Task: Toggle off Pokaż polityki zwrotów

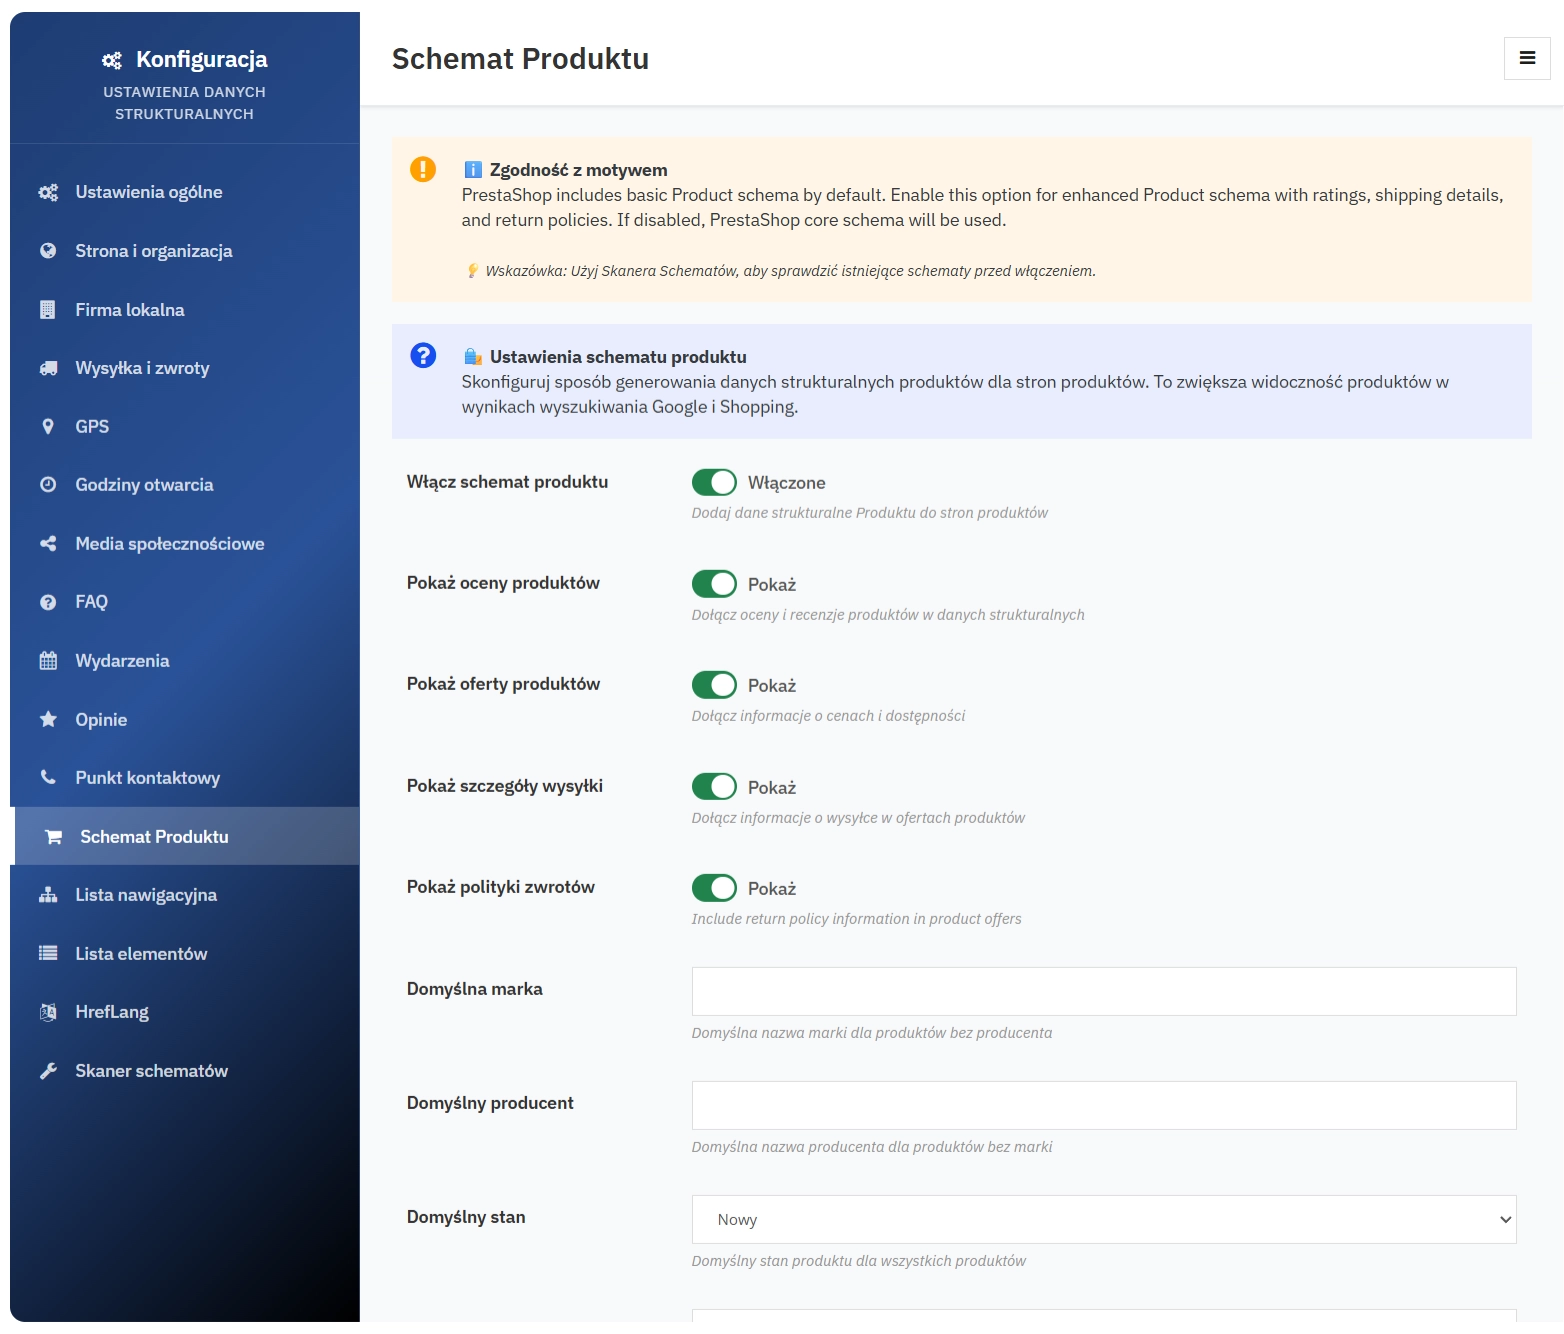Action: [x=714, y=887]
